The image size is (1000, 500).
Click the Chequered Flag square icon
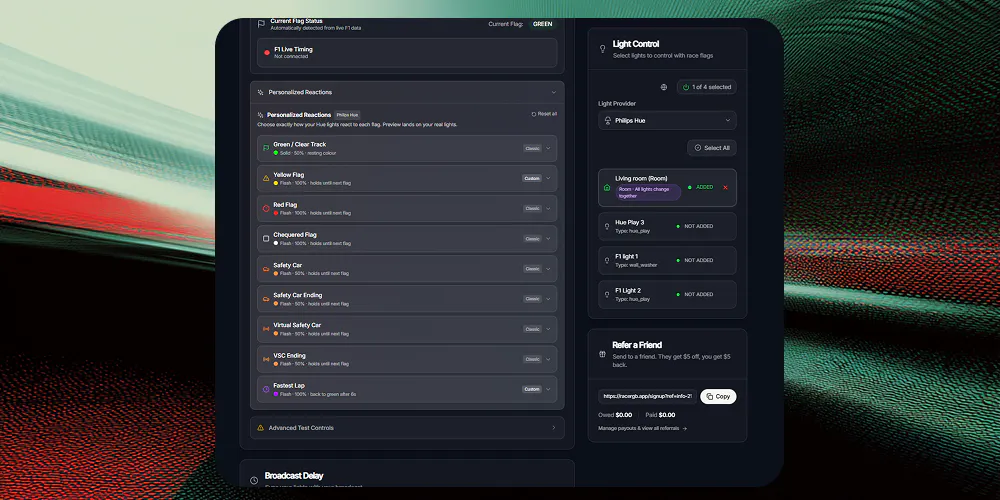point(266,239)
